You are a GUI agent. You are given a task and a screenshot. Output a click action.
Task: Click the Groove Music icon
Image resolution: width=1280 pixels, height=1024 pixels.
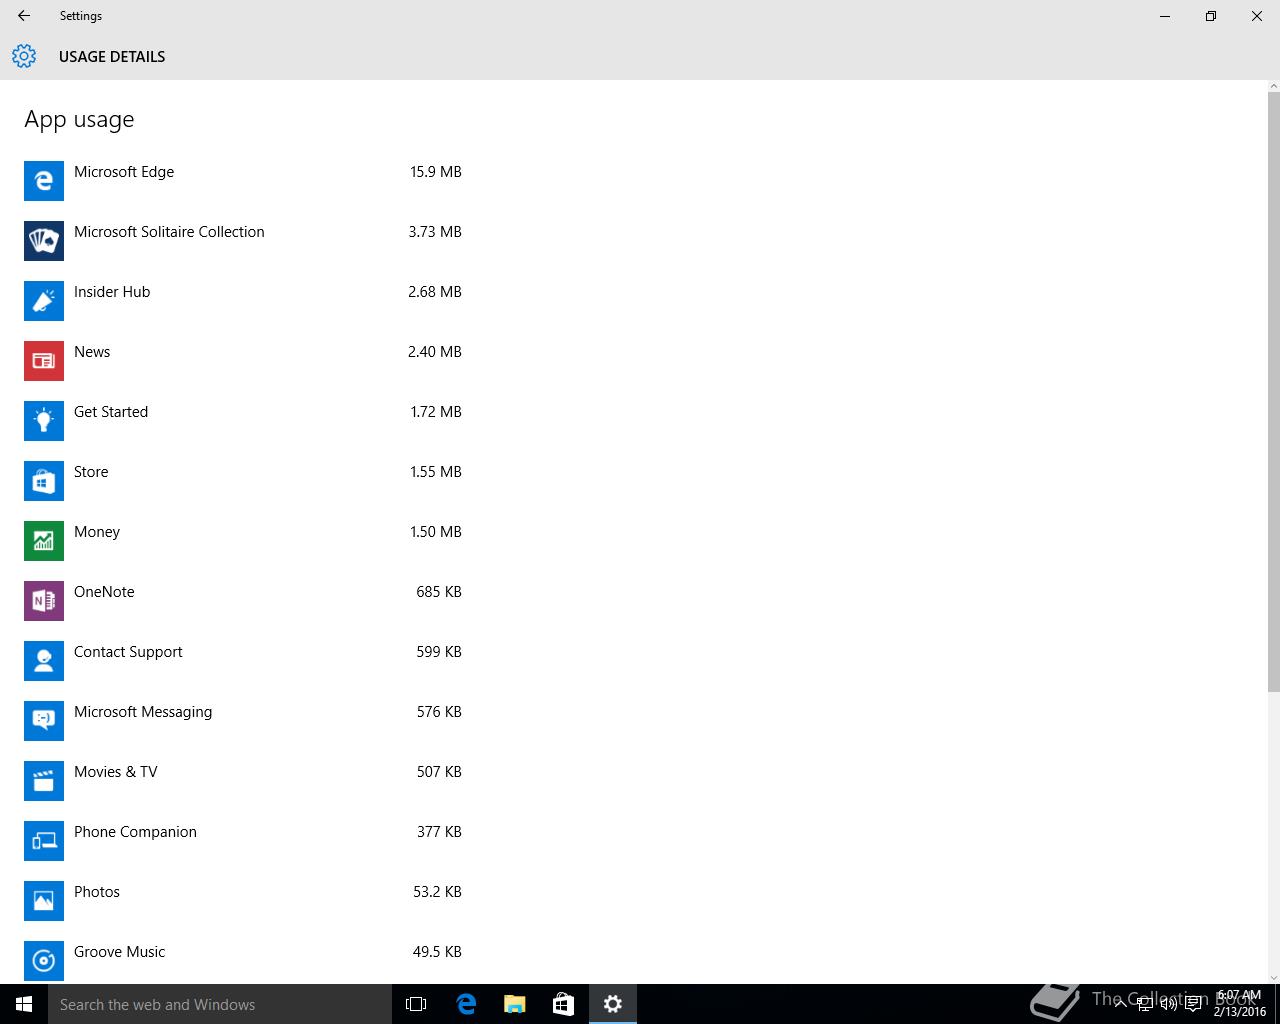tap(44, 961)
